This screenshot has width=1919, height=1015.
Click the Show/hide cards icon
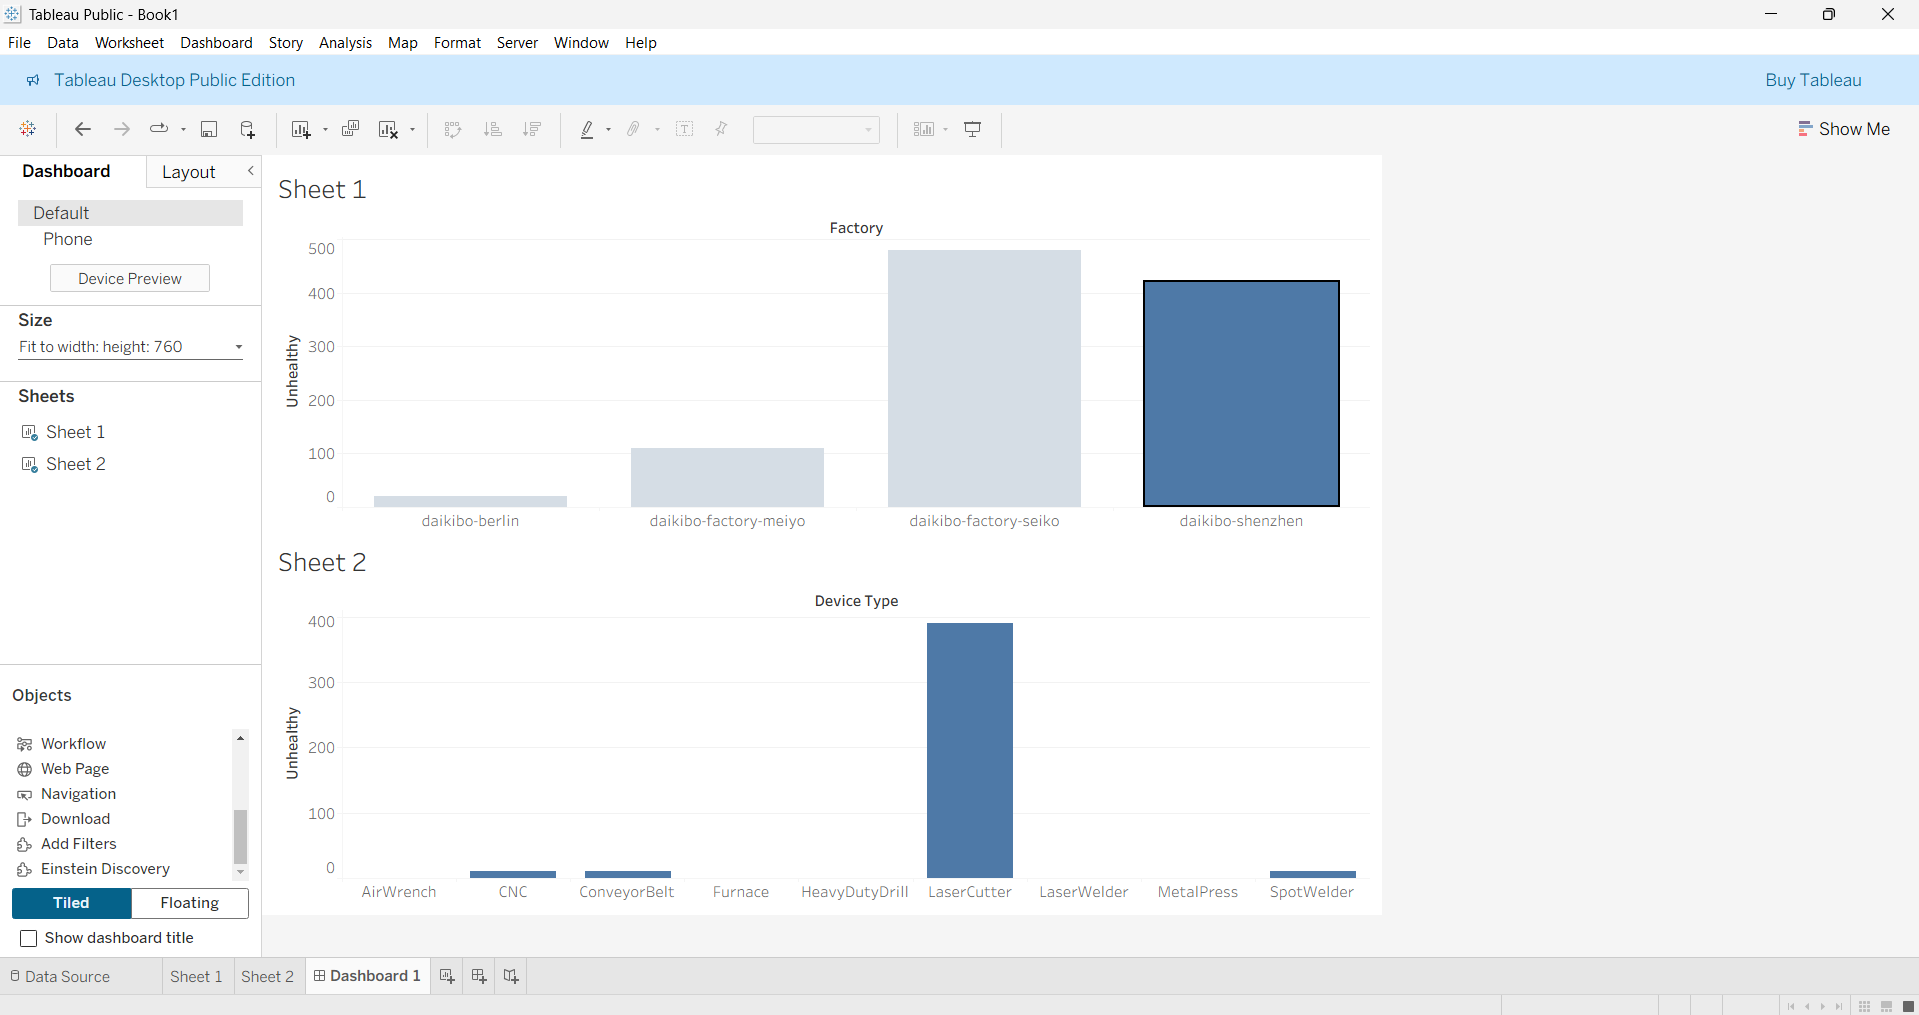924,129
